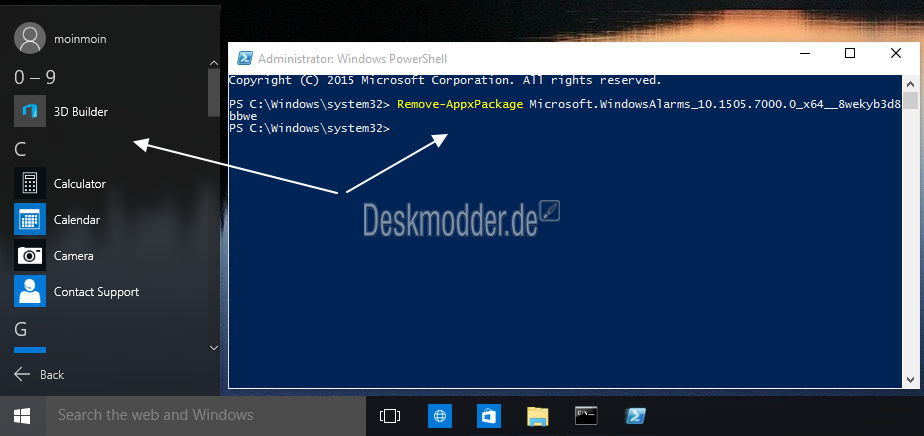Click the moinmoin username text
The image size is (924, 436).
click(x=80, y=39)
